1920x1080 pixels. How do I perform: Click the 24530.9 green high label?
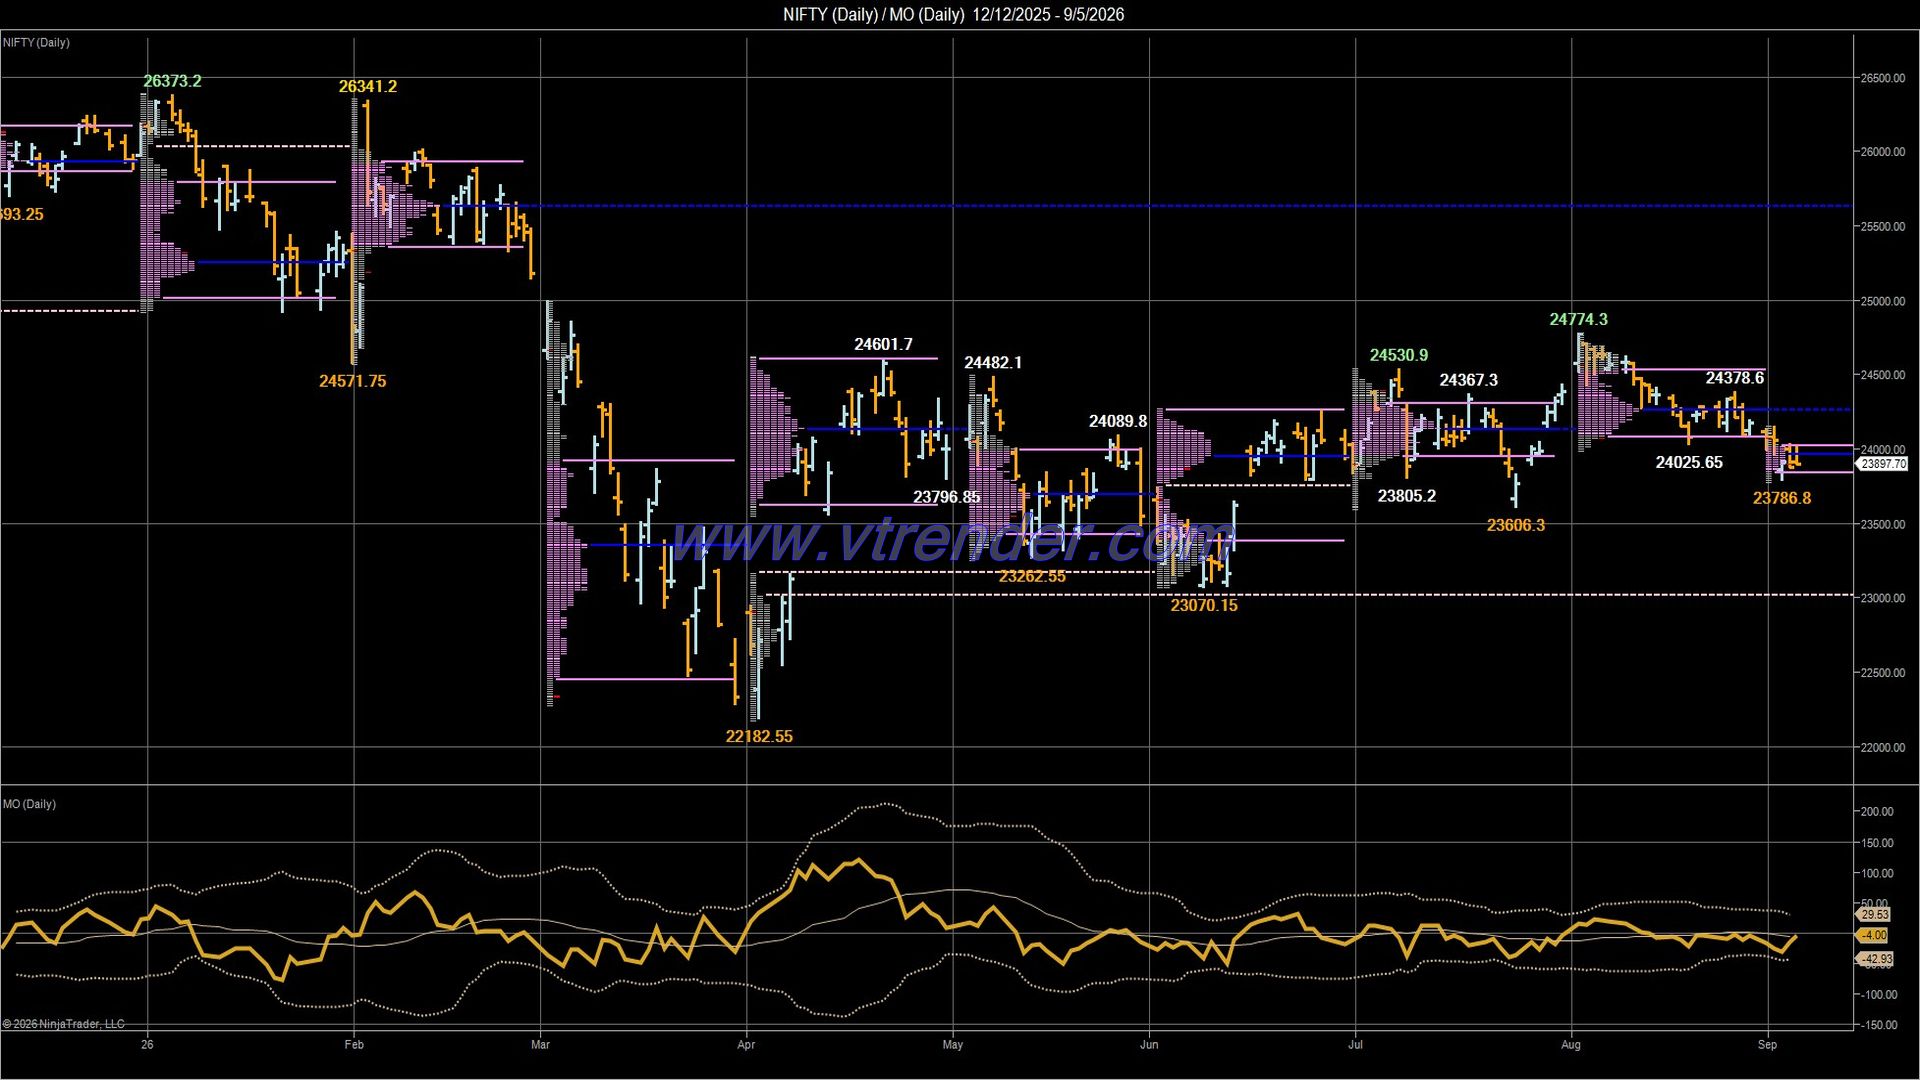1399,355
